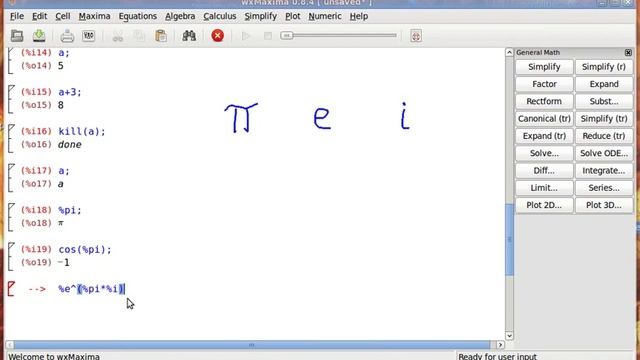Click the Reduce (tr) button
Image resolution: width=640 pixels, height=360 pixels.
pyautogui.click(x=604, y=136)
